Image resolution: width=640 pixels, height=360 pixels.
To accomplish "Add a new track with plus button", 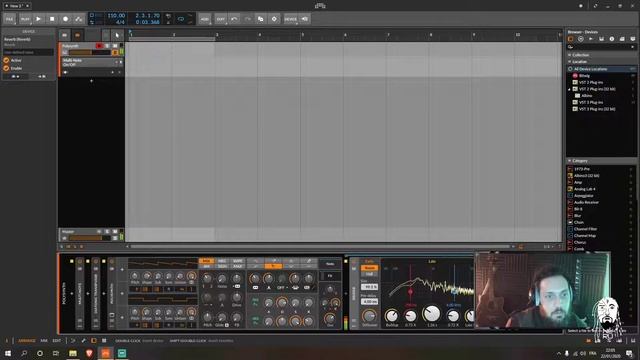I will point(91,81).
